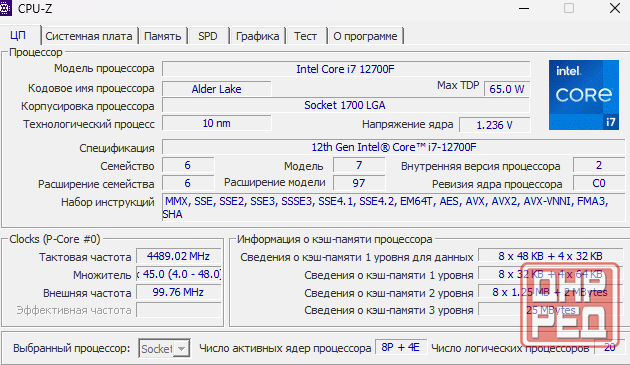This screenshot has height=365, width=630.
Task: Select the 10 nm technology value
Action: pos(217,123)
